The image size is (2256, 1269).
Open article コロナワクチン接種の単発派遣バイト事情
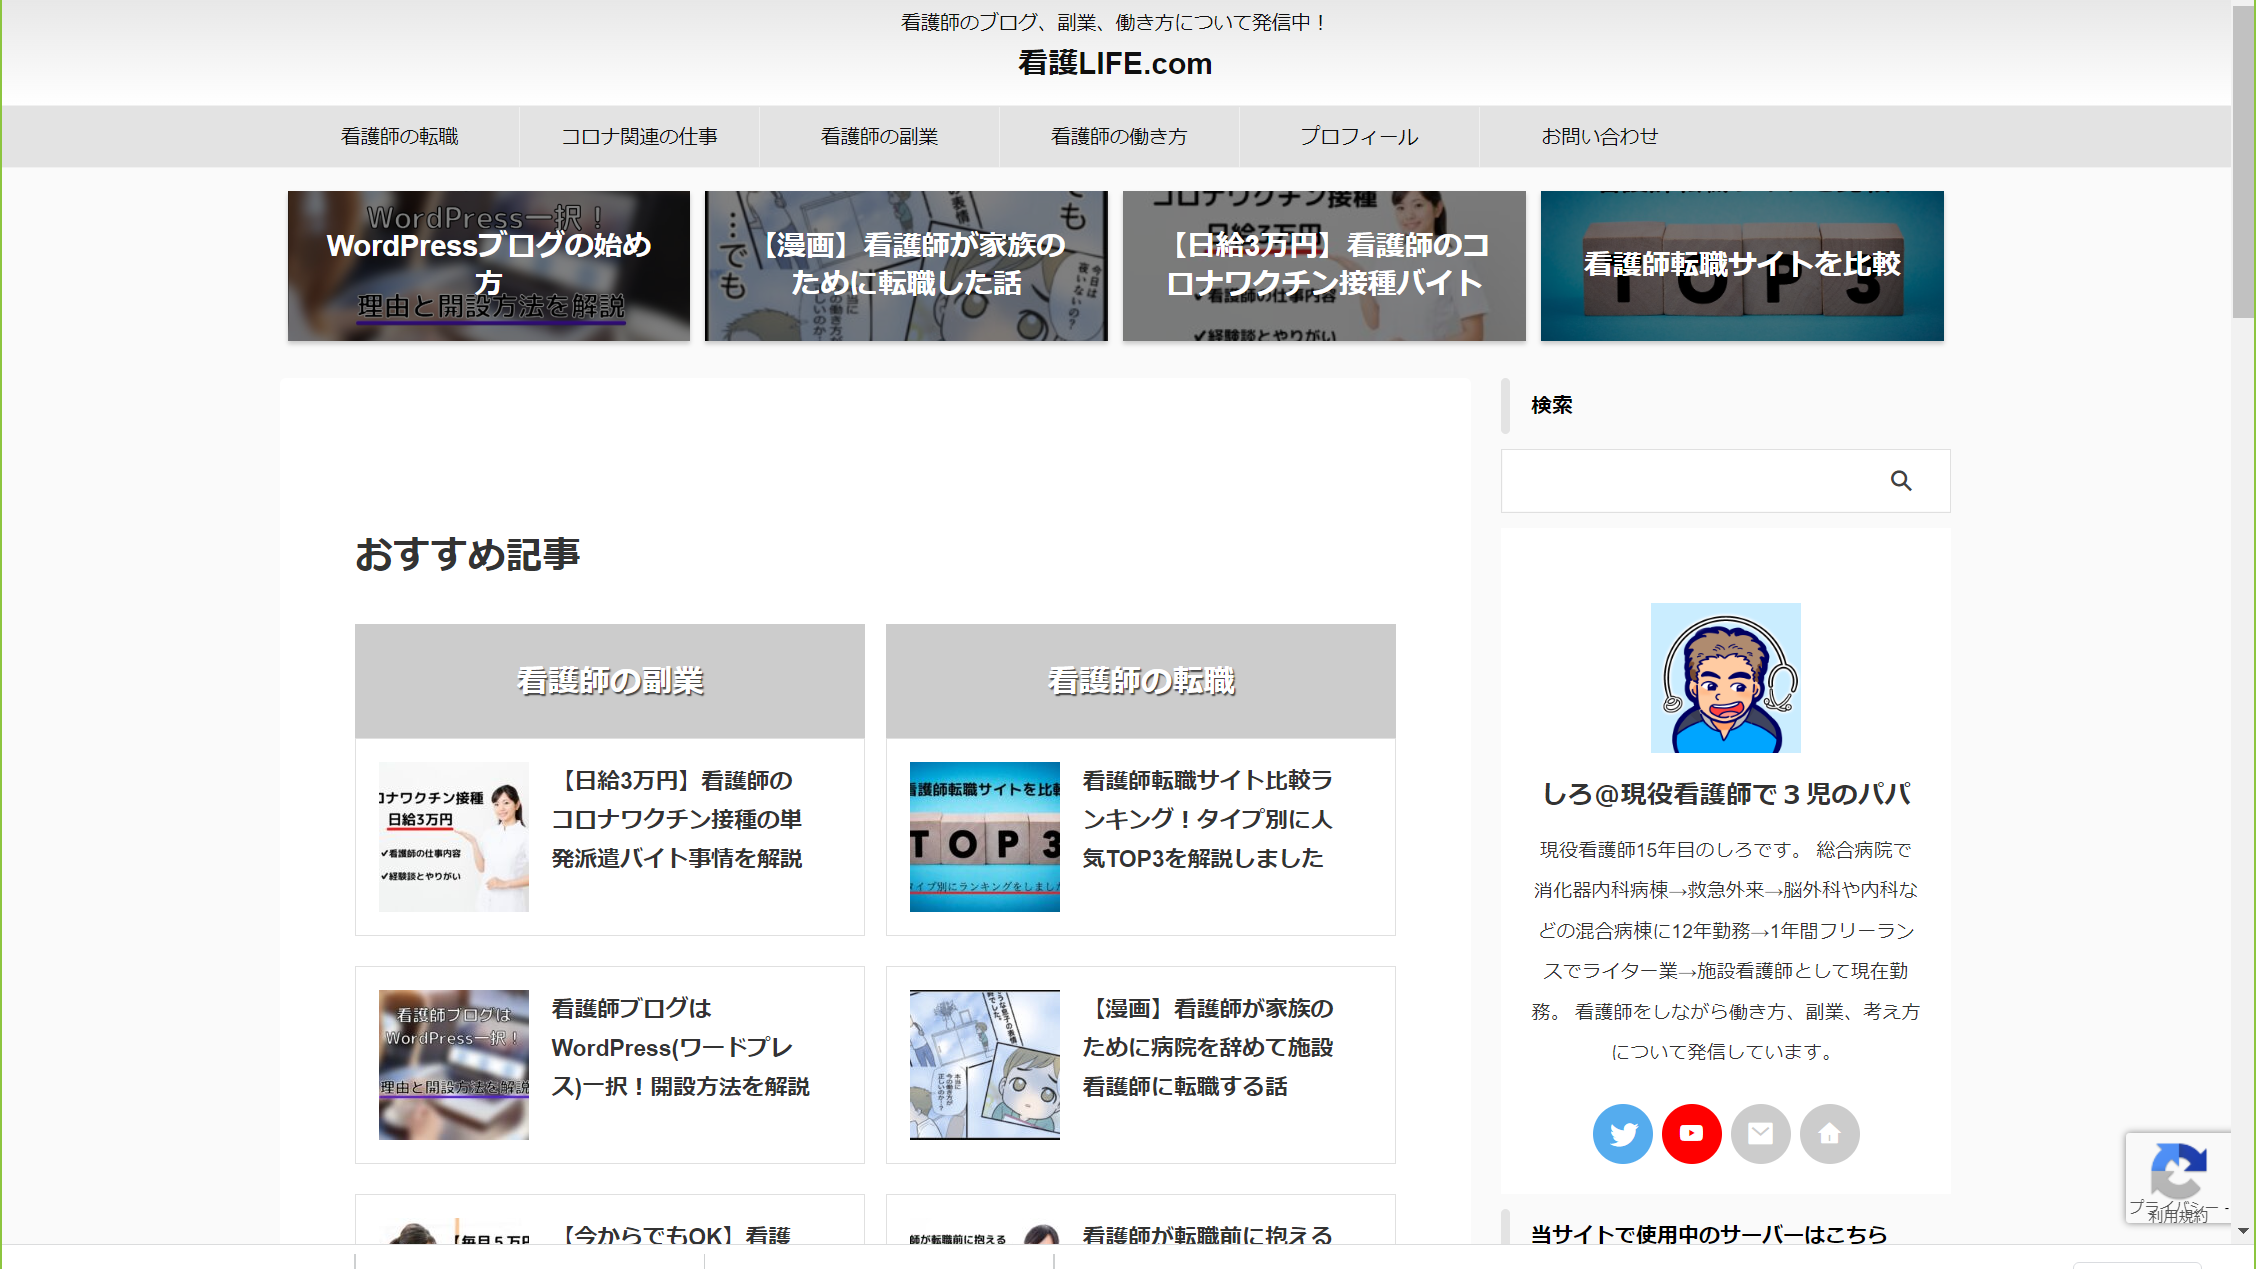click(x=678, y=819)
